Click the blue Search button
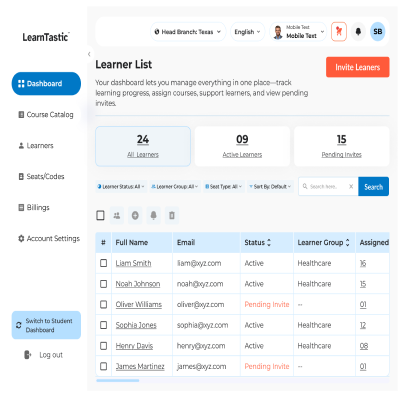Image resolution: width=401 pixels, height=394 pixels. pyautogui.click(x=373, y=187)
